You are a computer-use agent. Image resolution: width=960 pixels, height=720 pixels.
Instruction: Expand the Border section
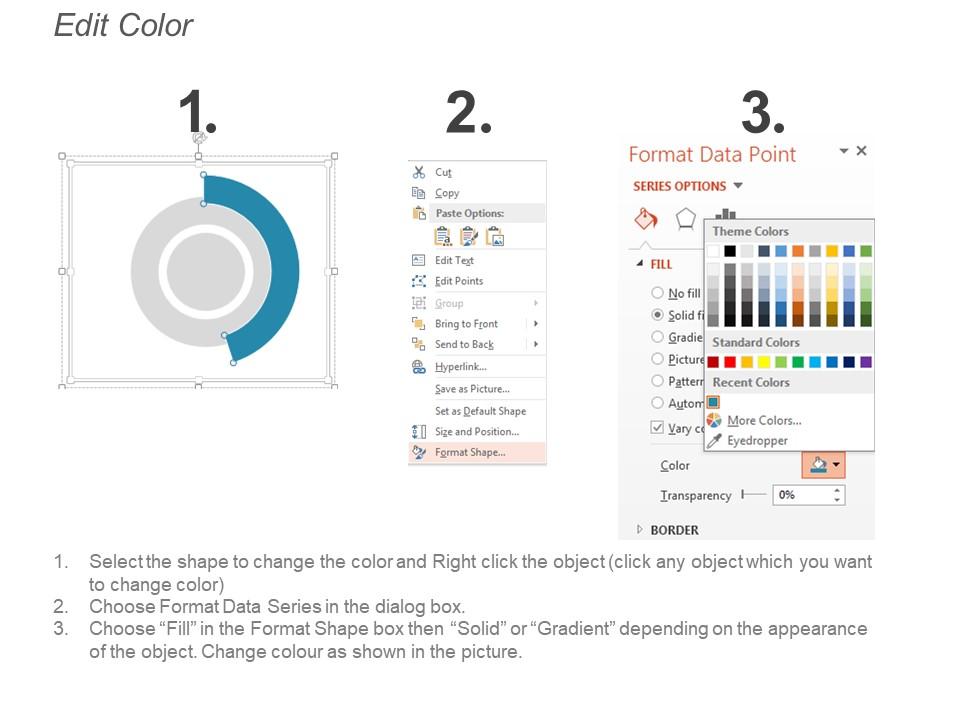[640, 530]
